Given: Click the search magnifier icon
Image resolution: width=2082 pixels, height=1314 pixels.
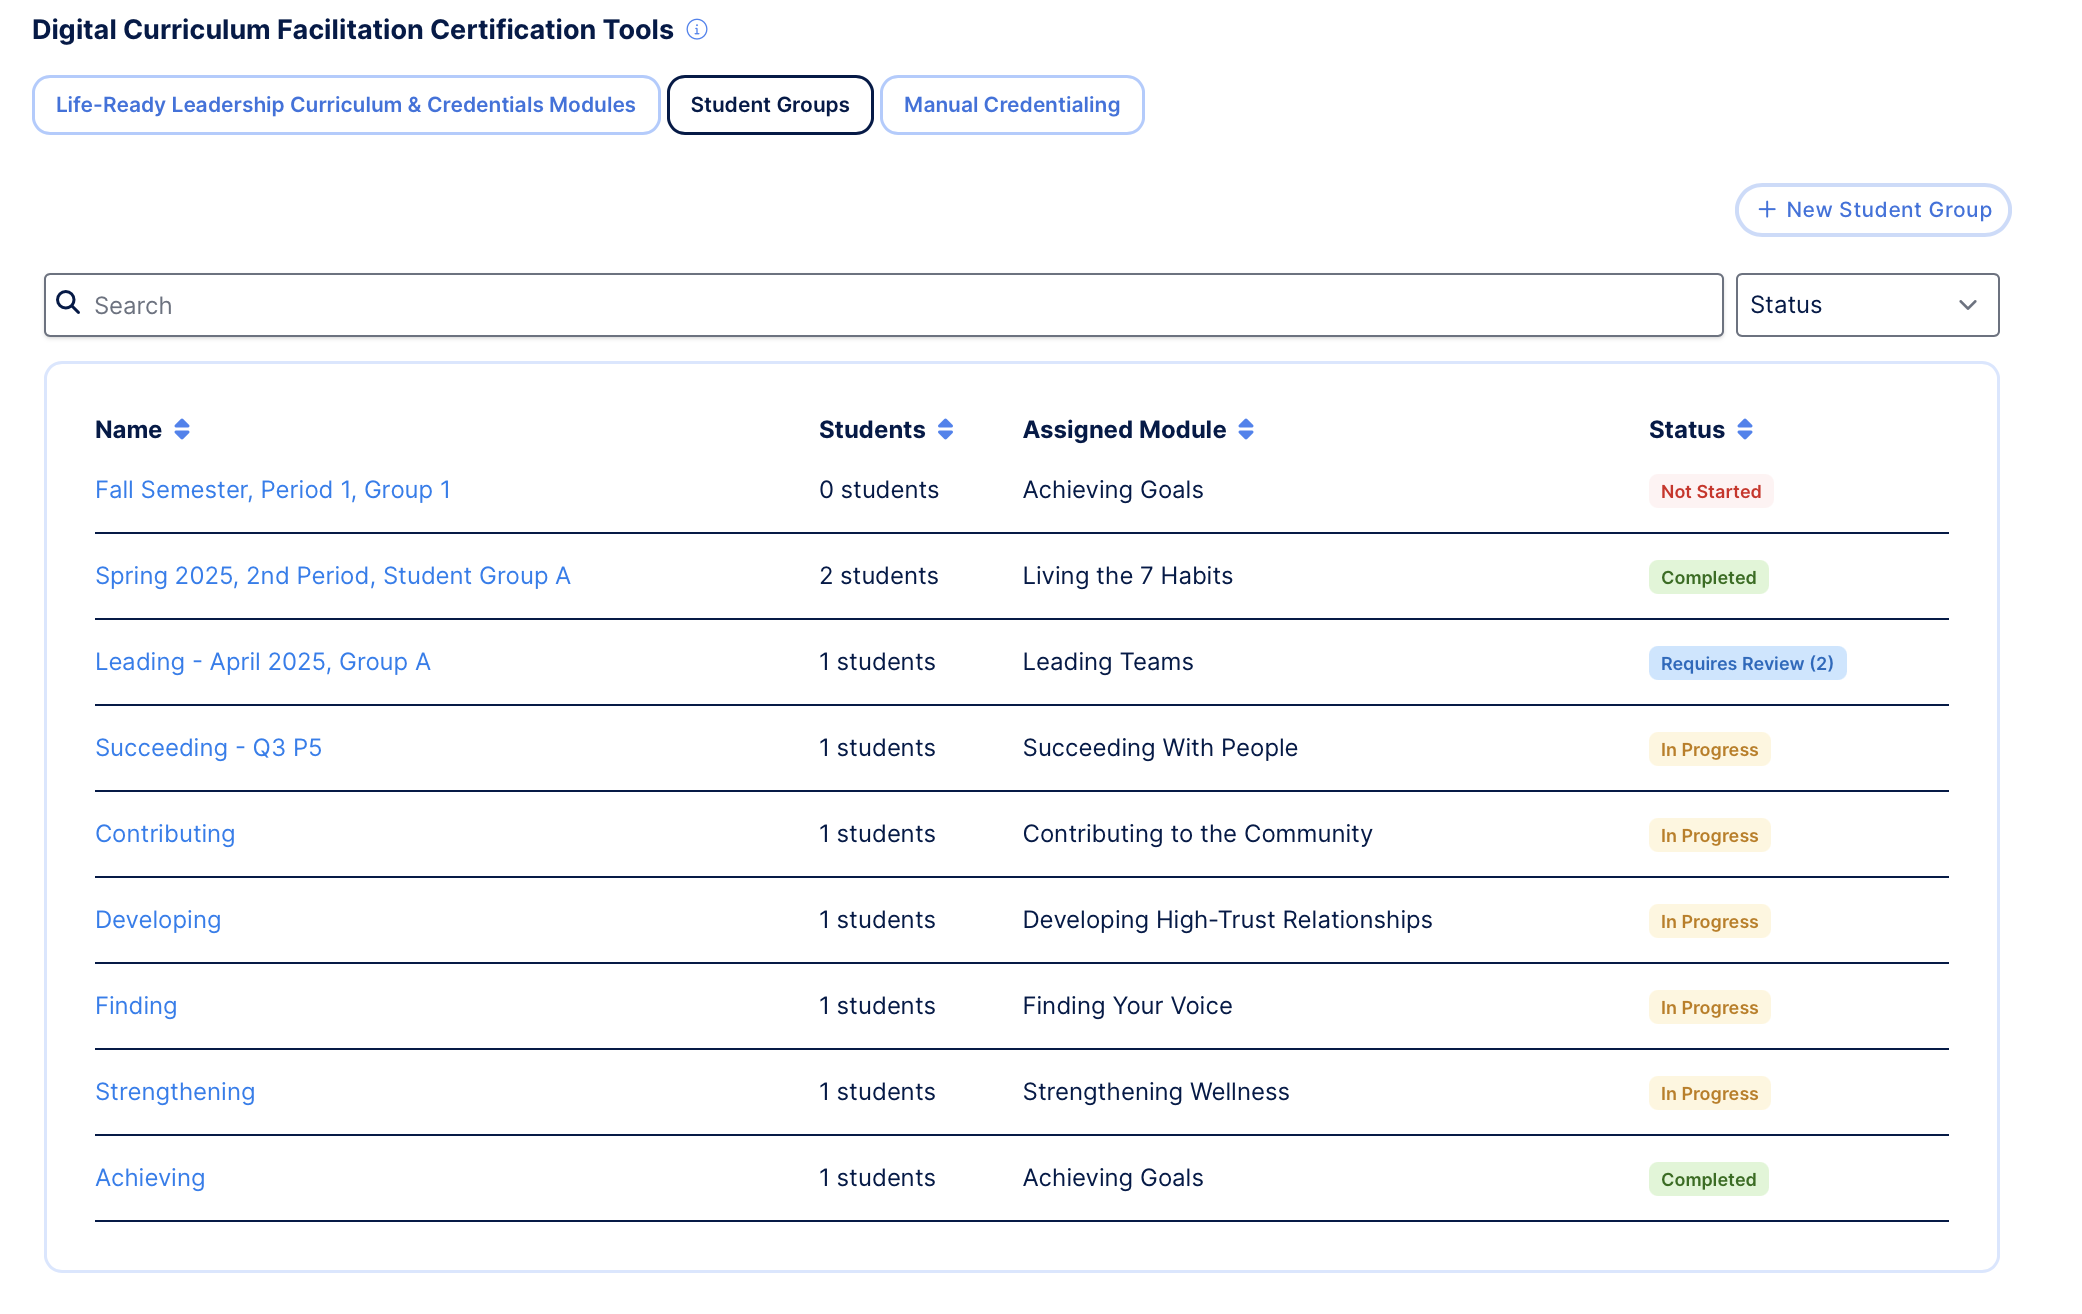Looking at the screenshot, I should 68,303.
